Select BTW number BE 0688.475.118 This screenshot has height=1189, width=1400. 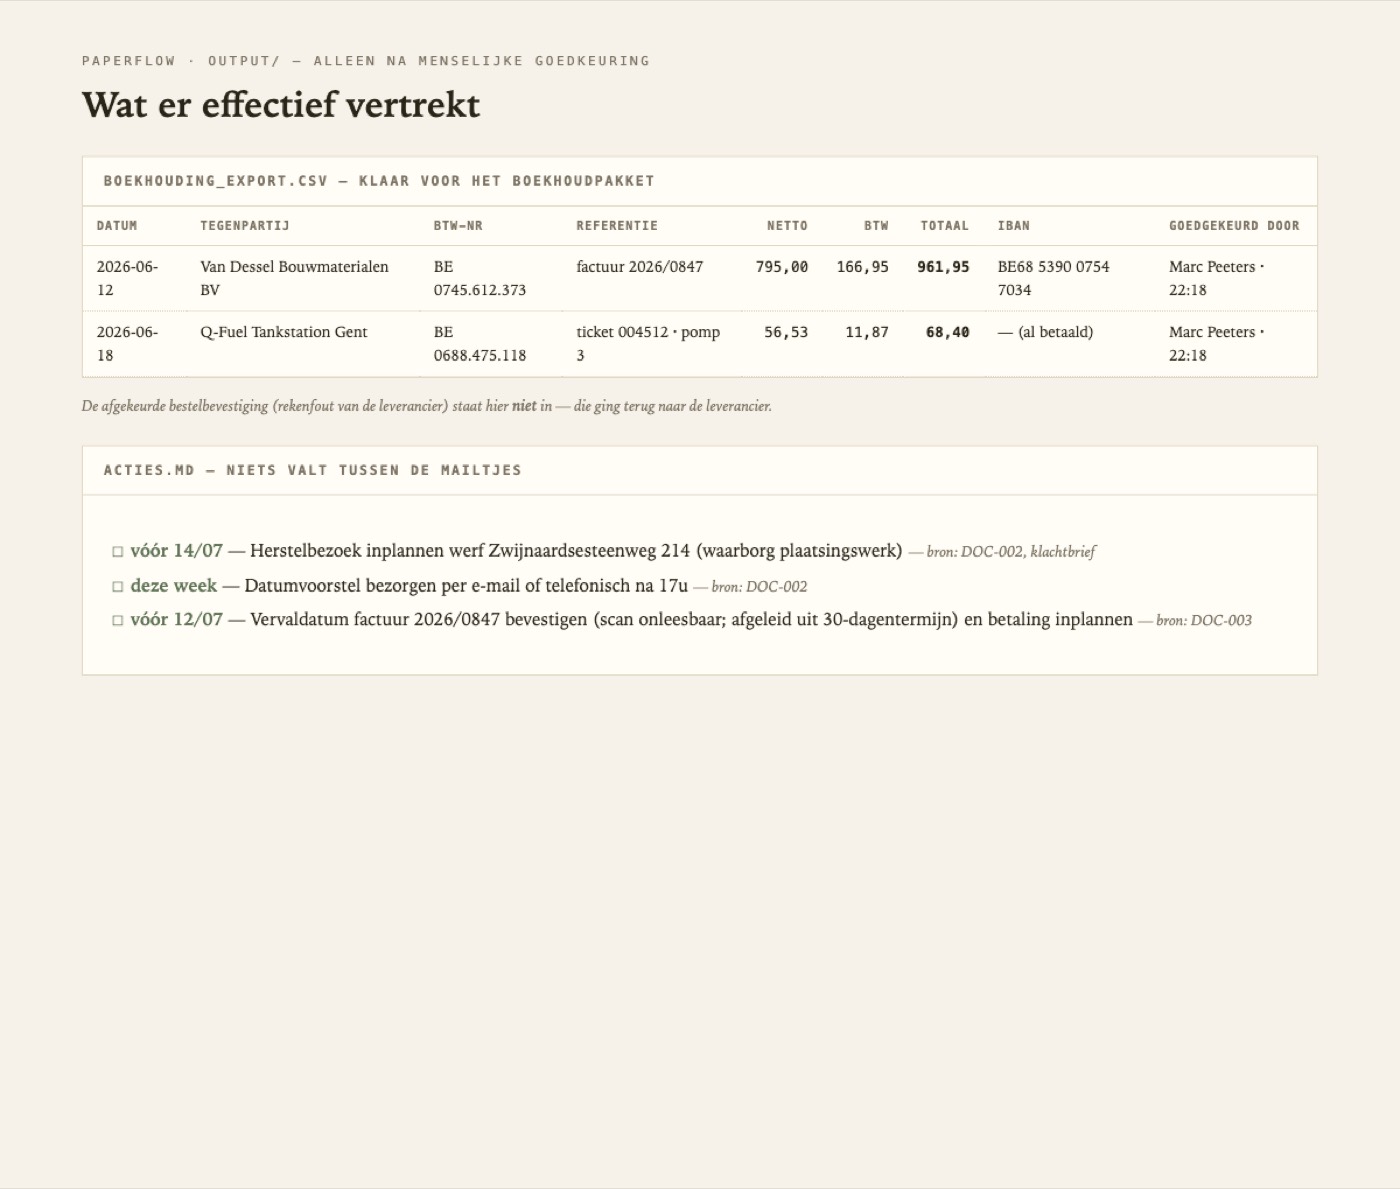pyautogui.click(x=480, y=343)
